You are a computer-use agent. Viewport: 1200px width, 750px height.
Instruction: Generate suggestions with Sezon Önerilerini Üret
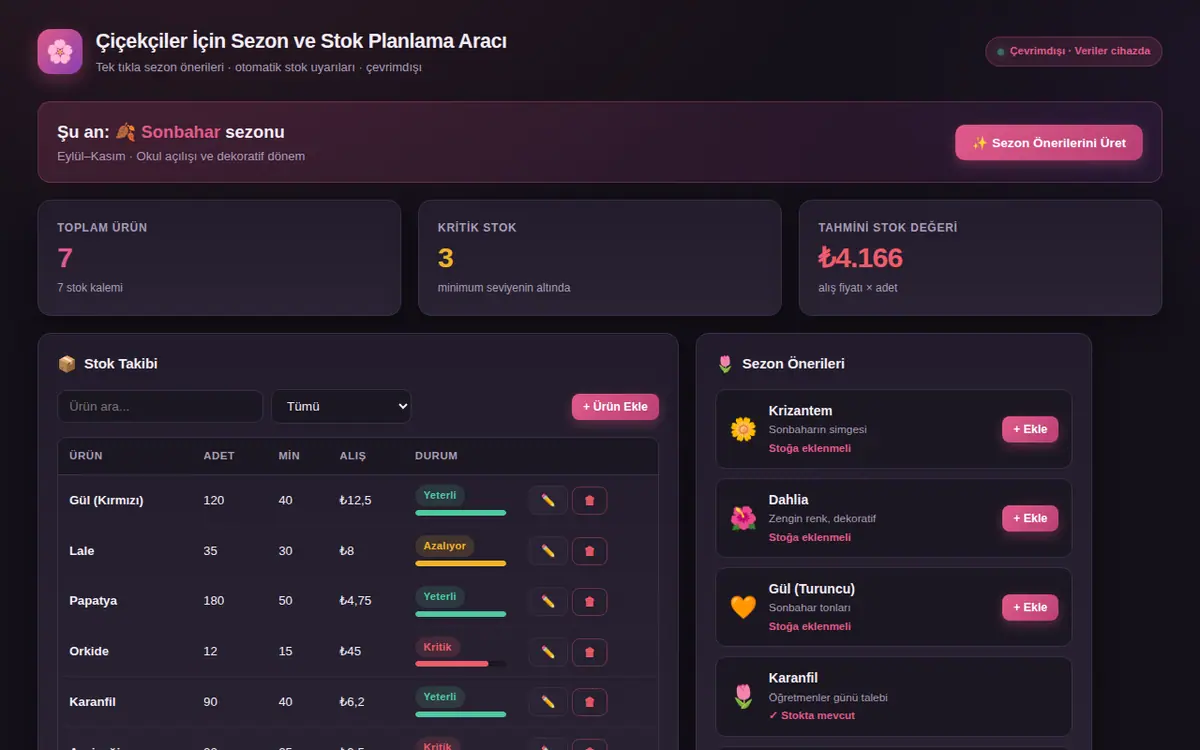tap(1049, 143)
